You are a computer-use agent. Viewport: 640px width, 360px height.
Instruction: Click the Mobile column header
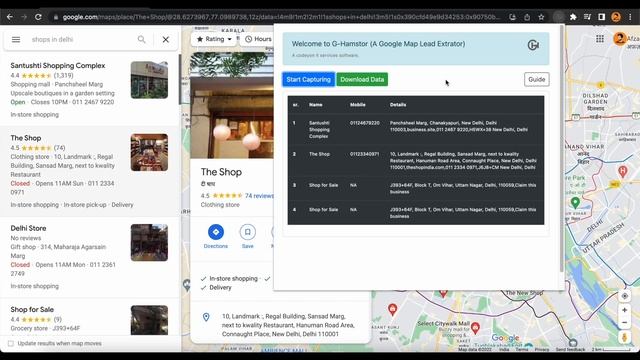pyautogui.click(x=358, y=105)
